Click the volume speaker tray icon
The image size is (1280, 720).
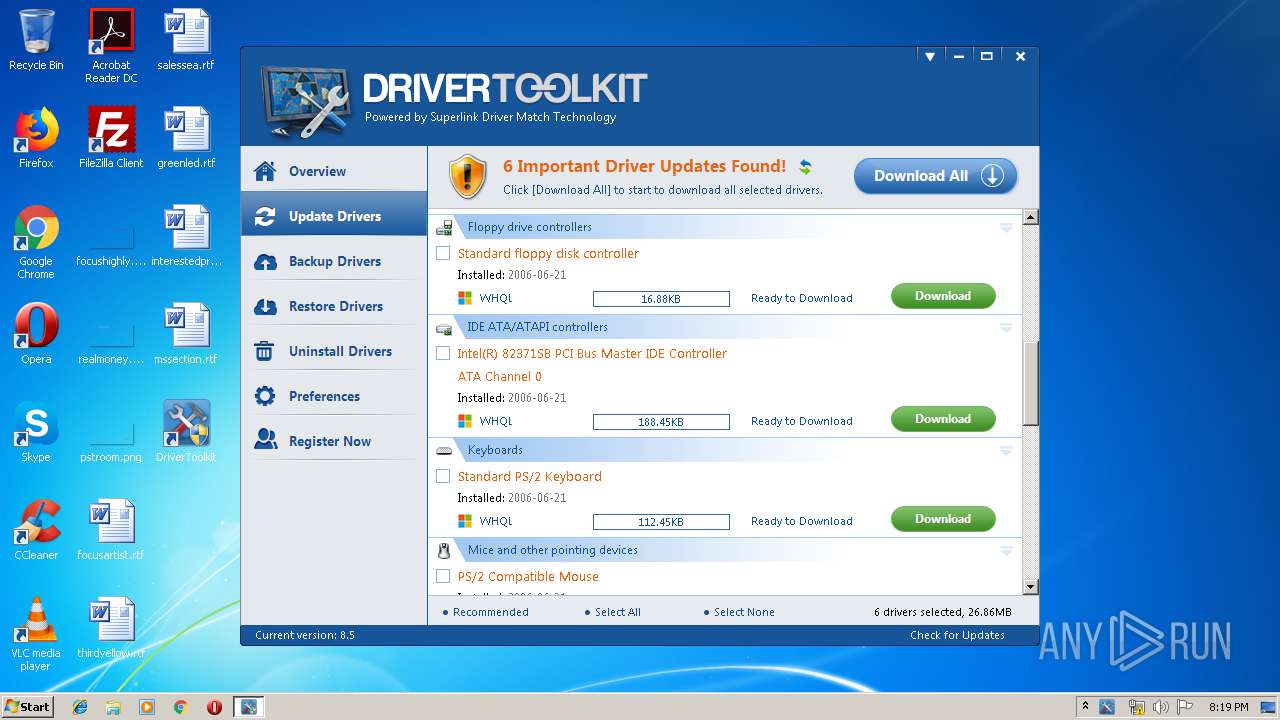click(x=1161, y=707)
